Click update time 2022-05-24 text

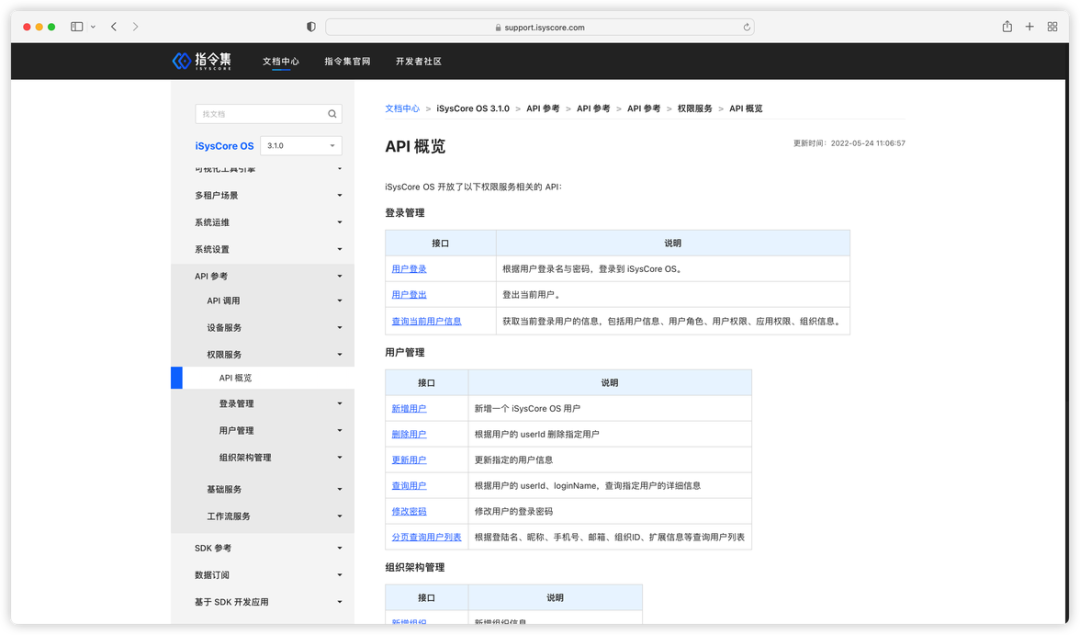pyautogui.click(x=849, y=143)
